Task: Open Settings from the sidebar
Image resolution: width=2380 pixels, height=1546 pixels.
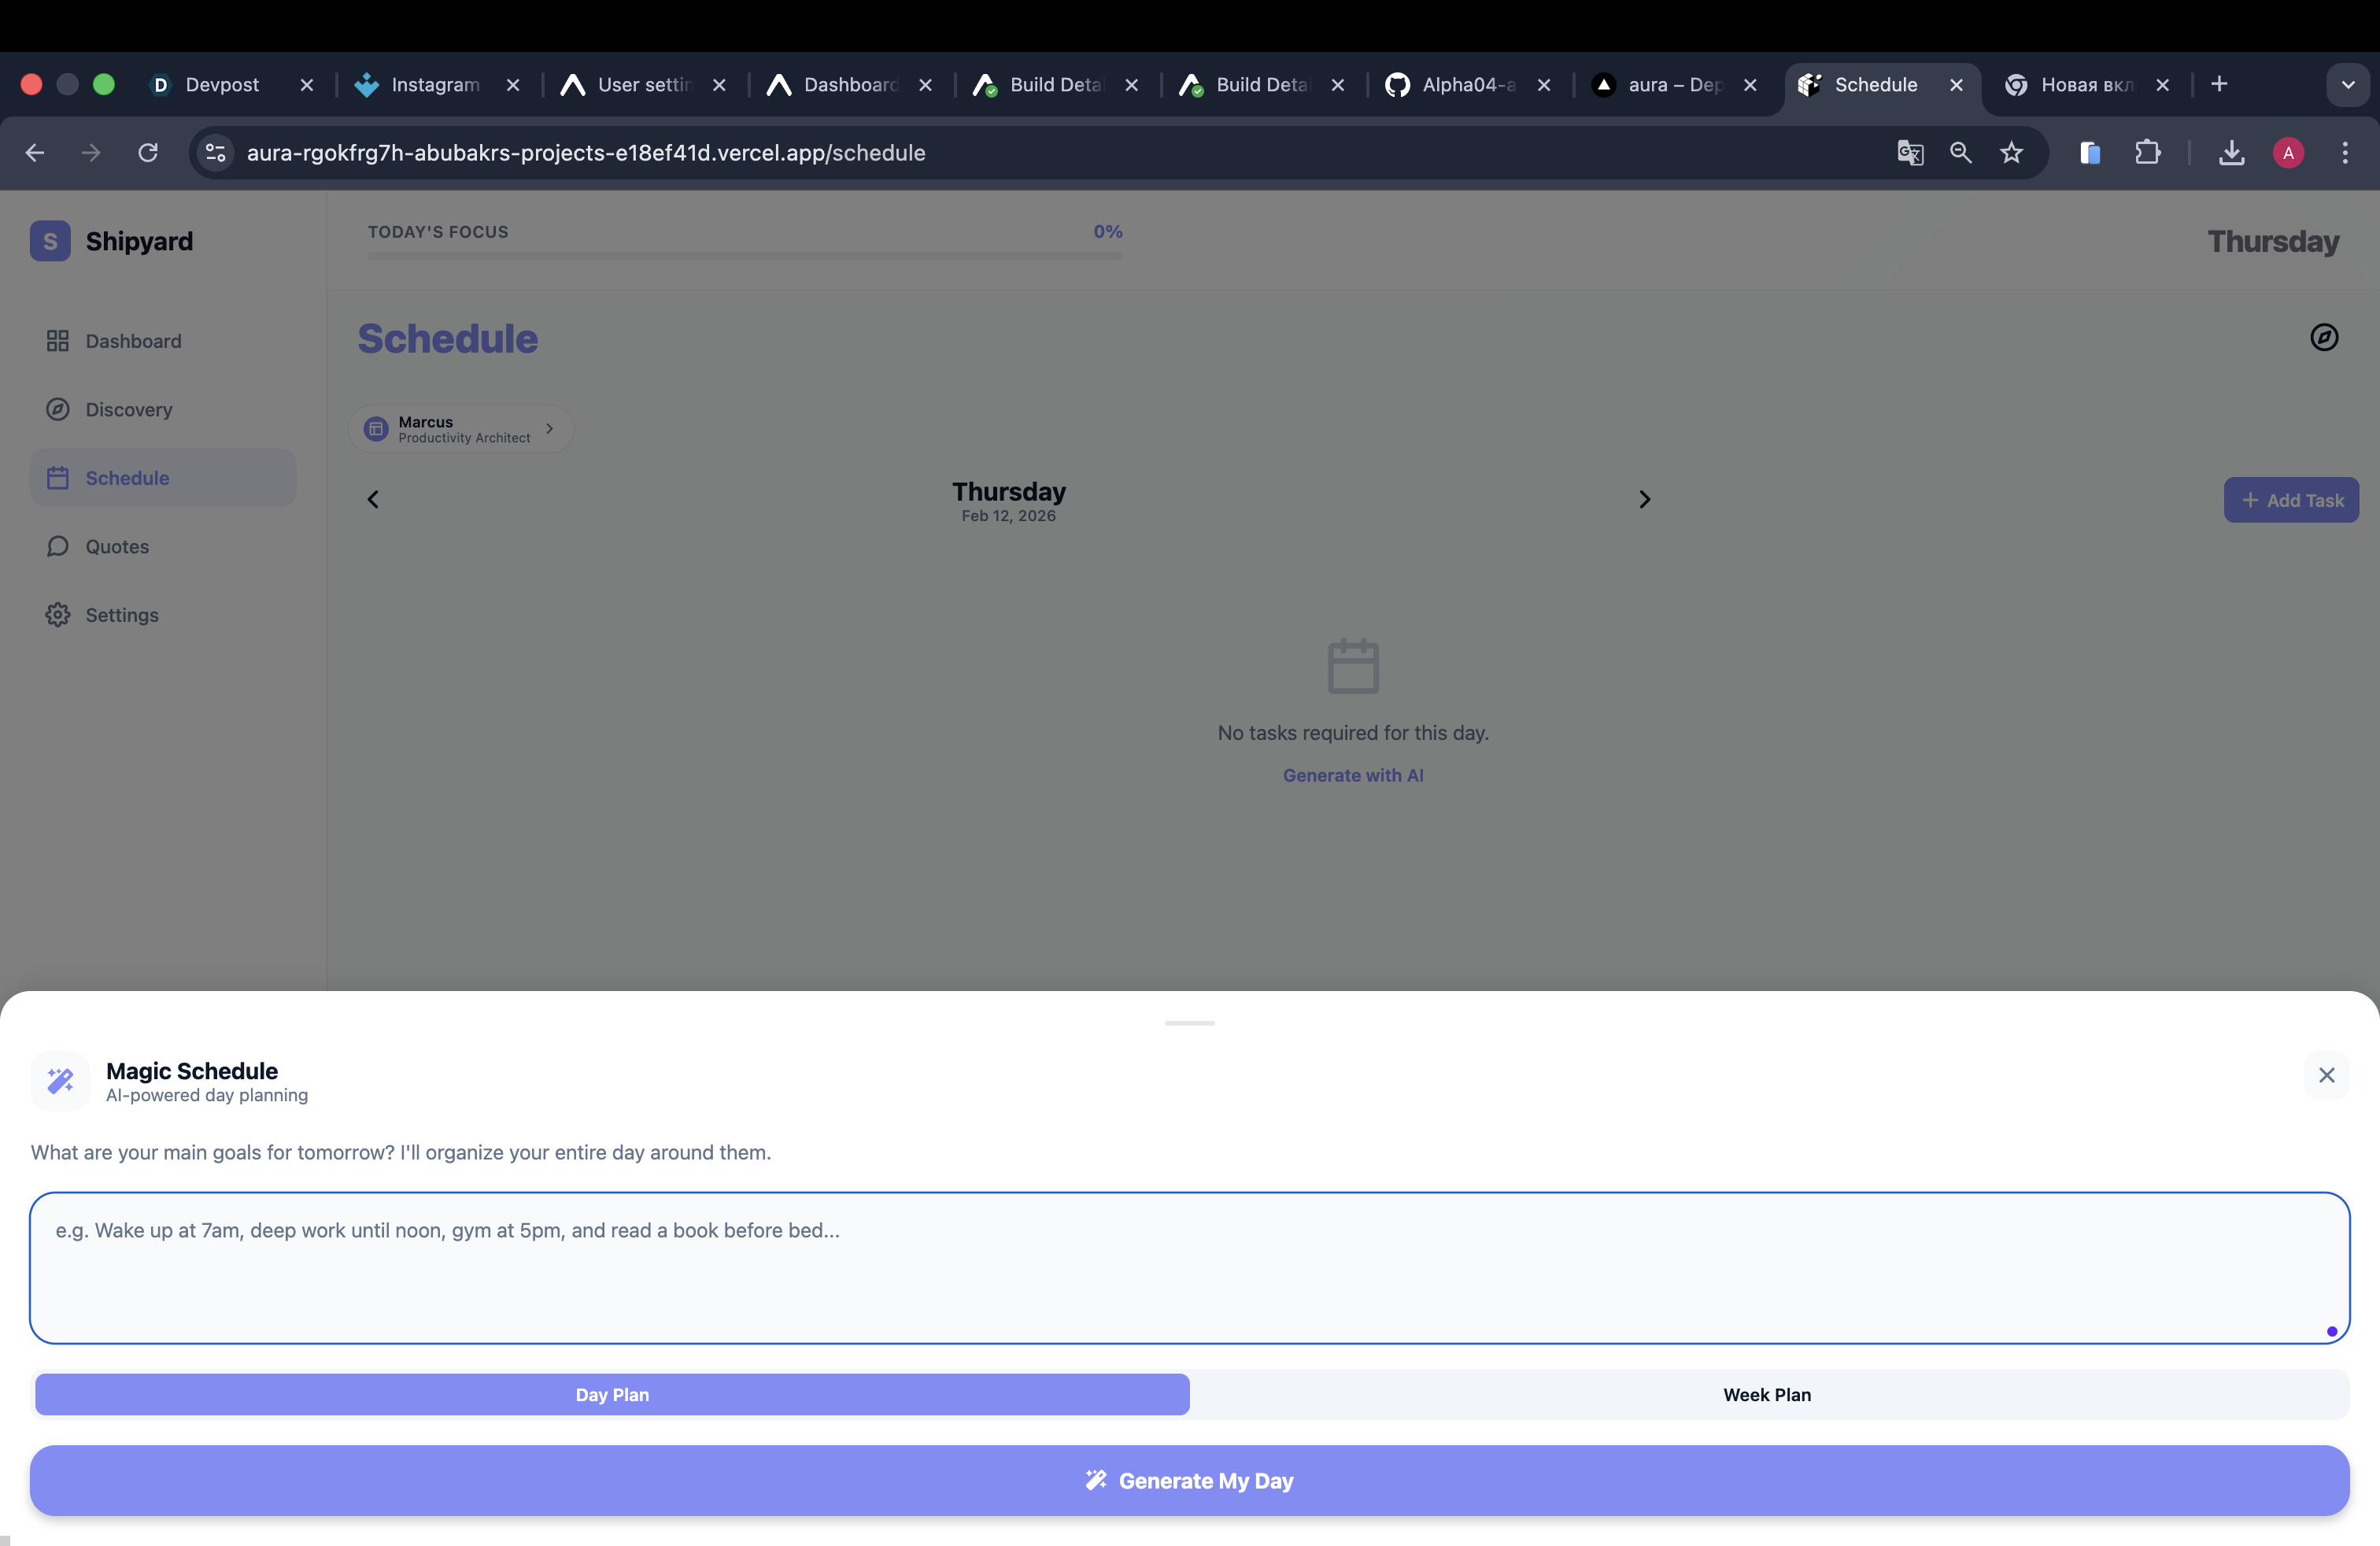Action: 121,615
